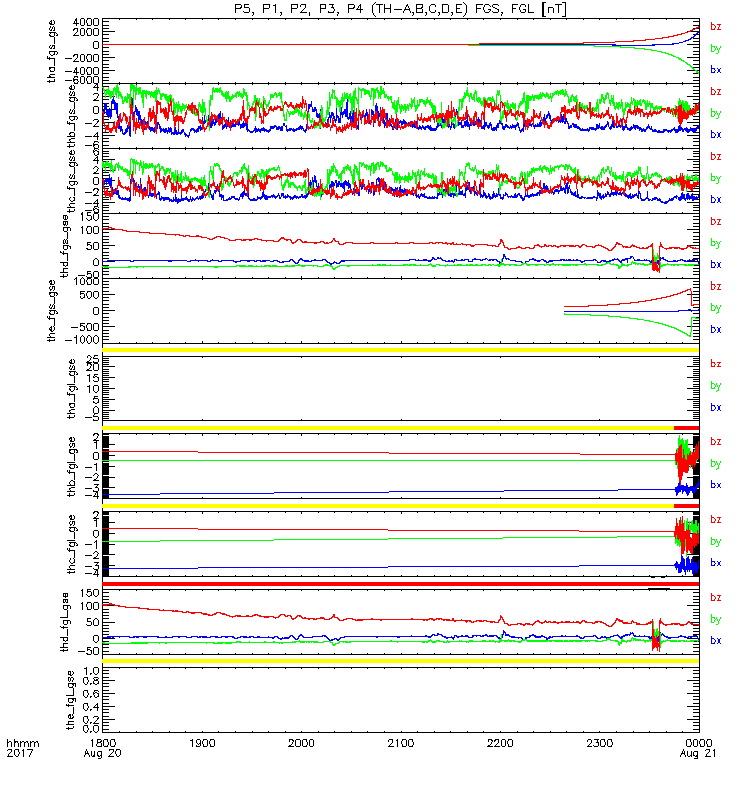Screen dimensions: 750x800
Task: Click the 2100 time axis label
Action: pyautogui.click(x=401, y=743)
